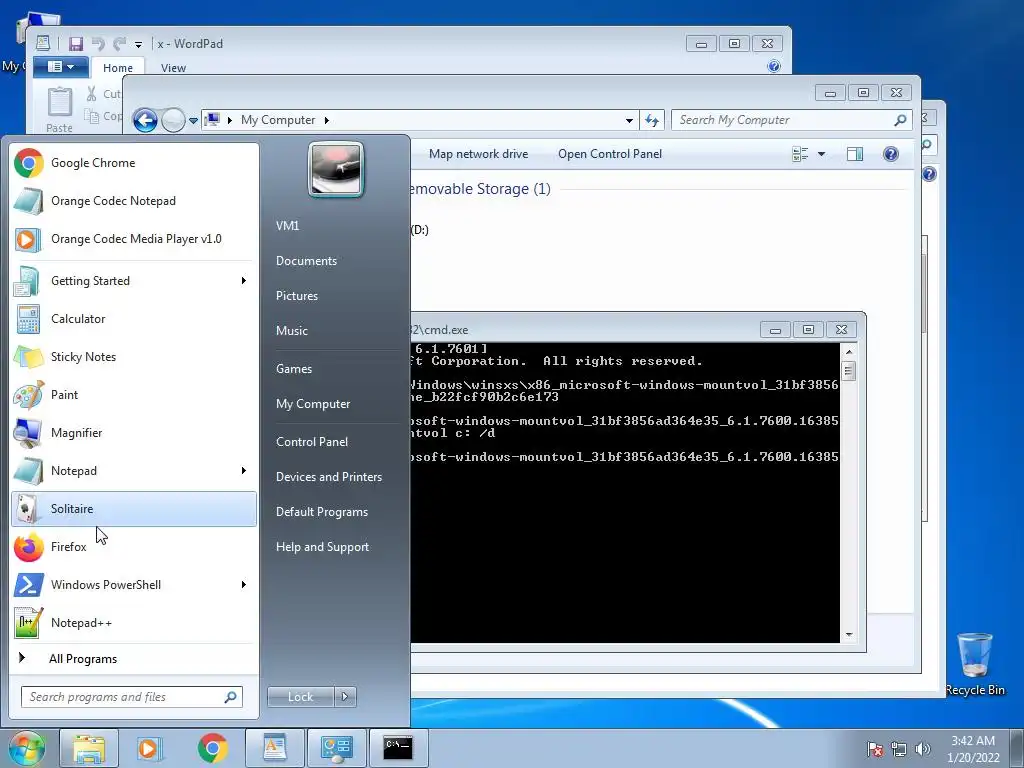This screenshot has width=1024, height=768.
Task: Click Back button in My Computer window
Action: point(145,120)
